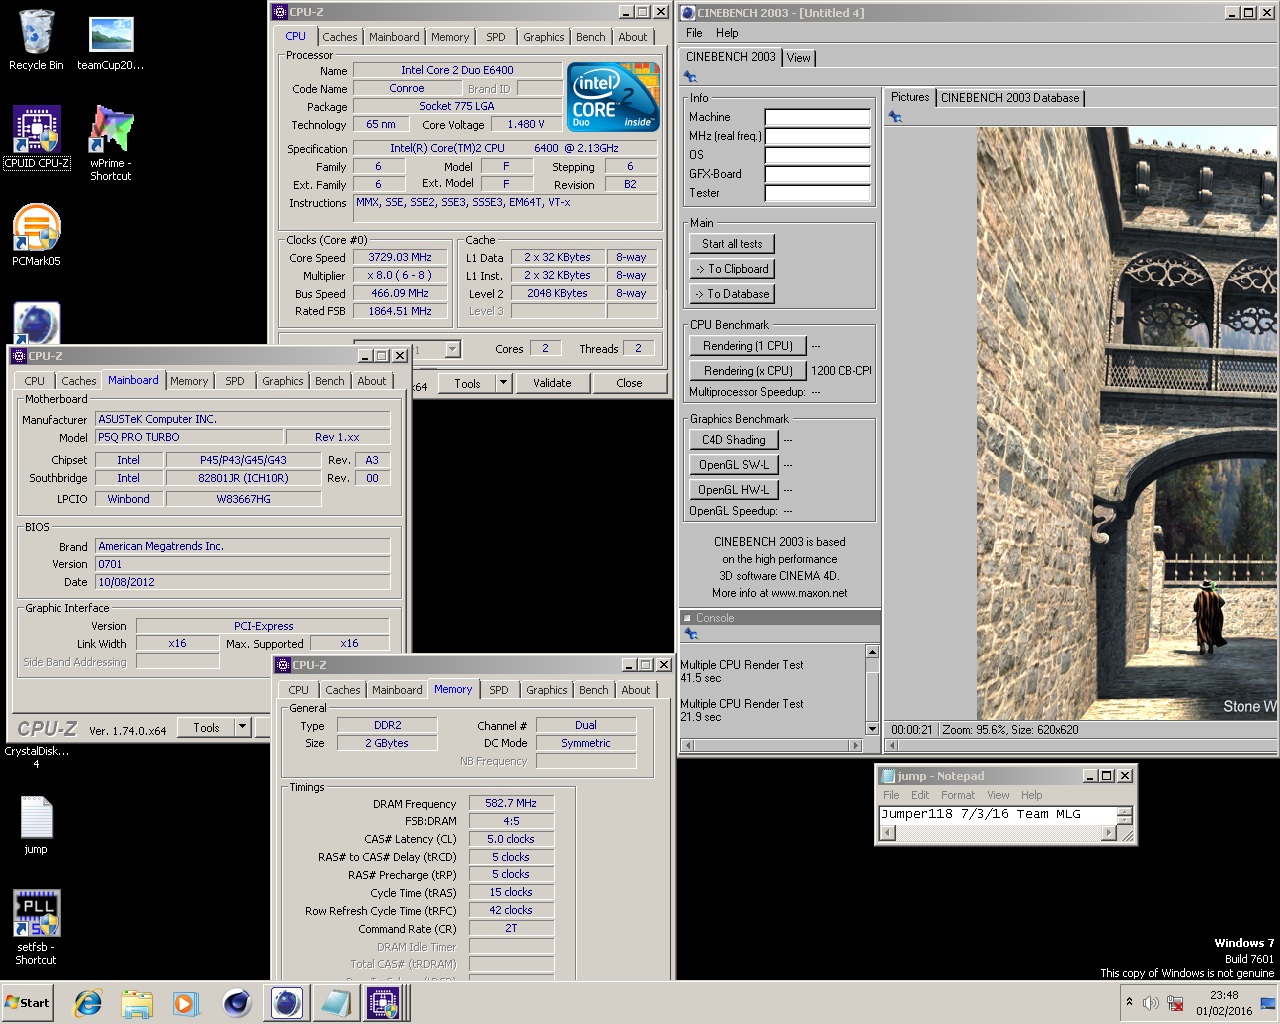
Task: Run the OpenGL SW-L benchmark
Action: (733, 465)
